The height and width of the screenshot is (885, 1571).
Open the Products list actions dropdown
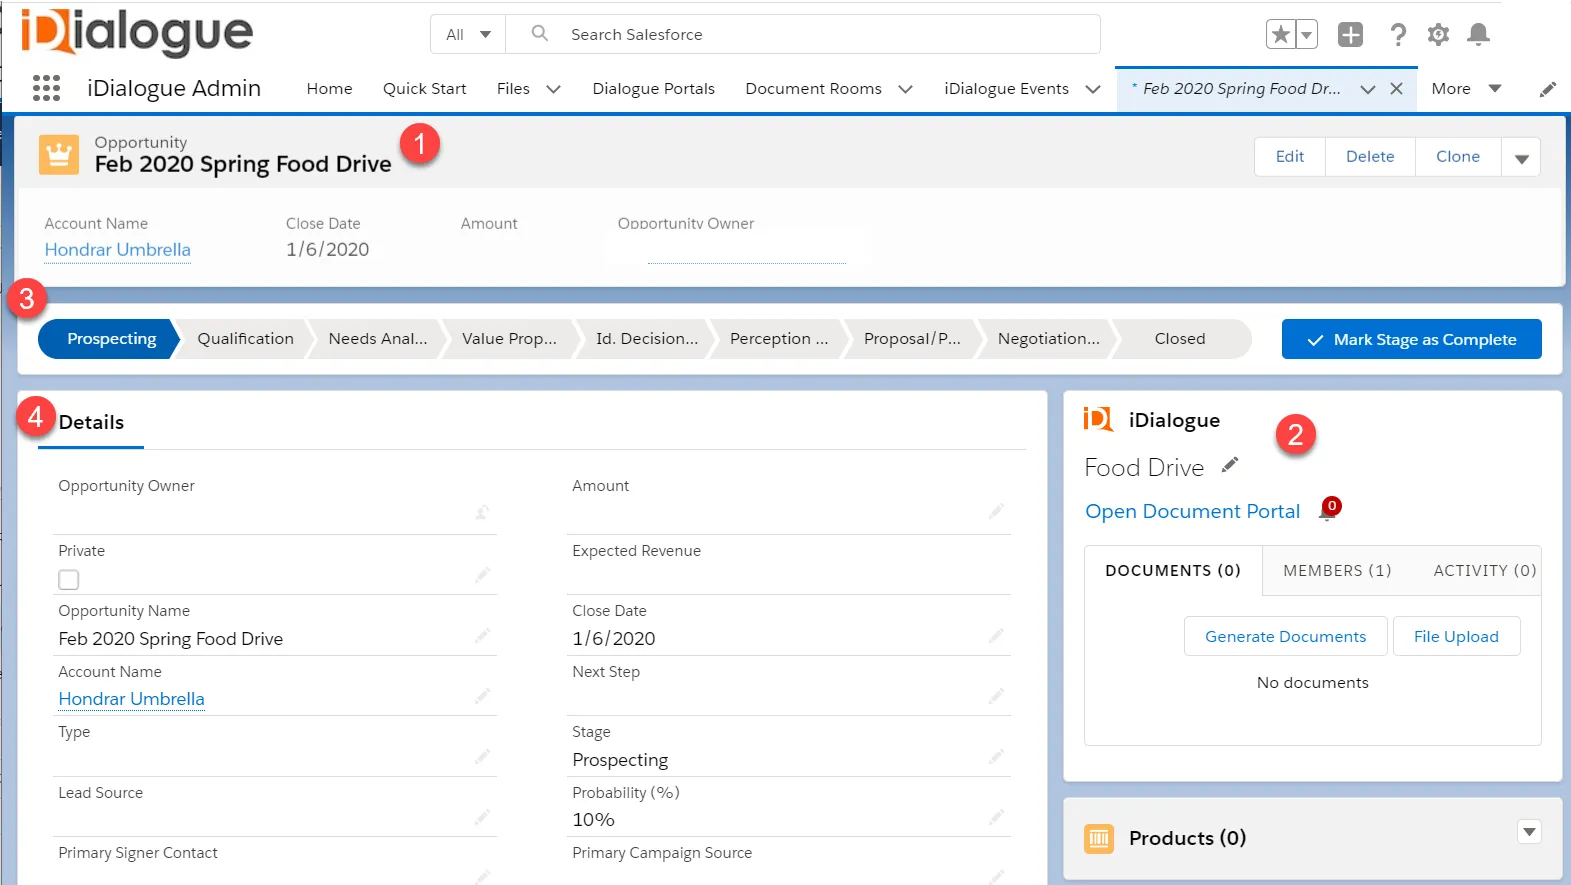tap(1529, 831)
